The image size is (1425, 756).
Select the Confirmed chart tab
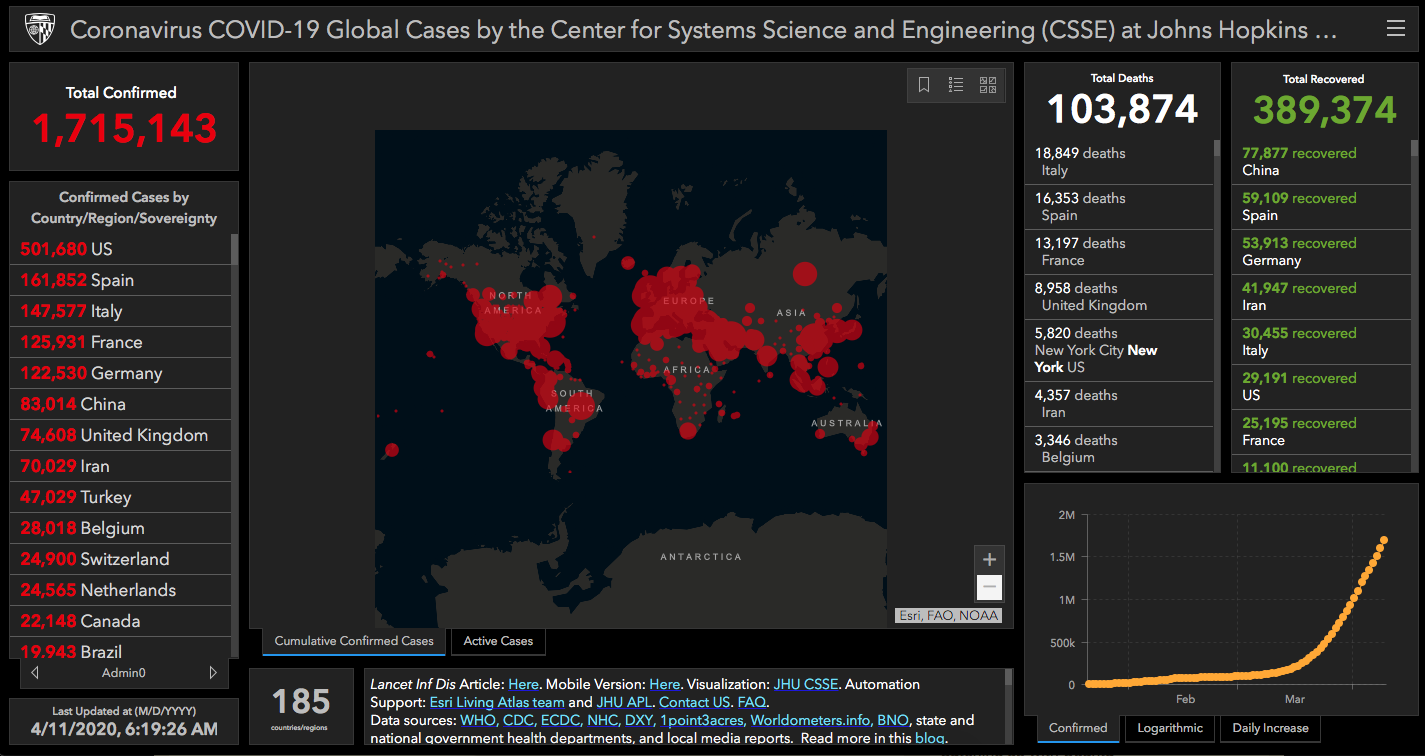[1078, 728]
